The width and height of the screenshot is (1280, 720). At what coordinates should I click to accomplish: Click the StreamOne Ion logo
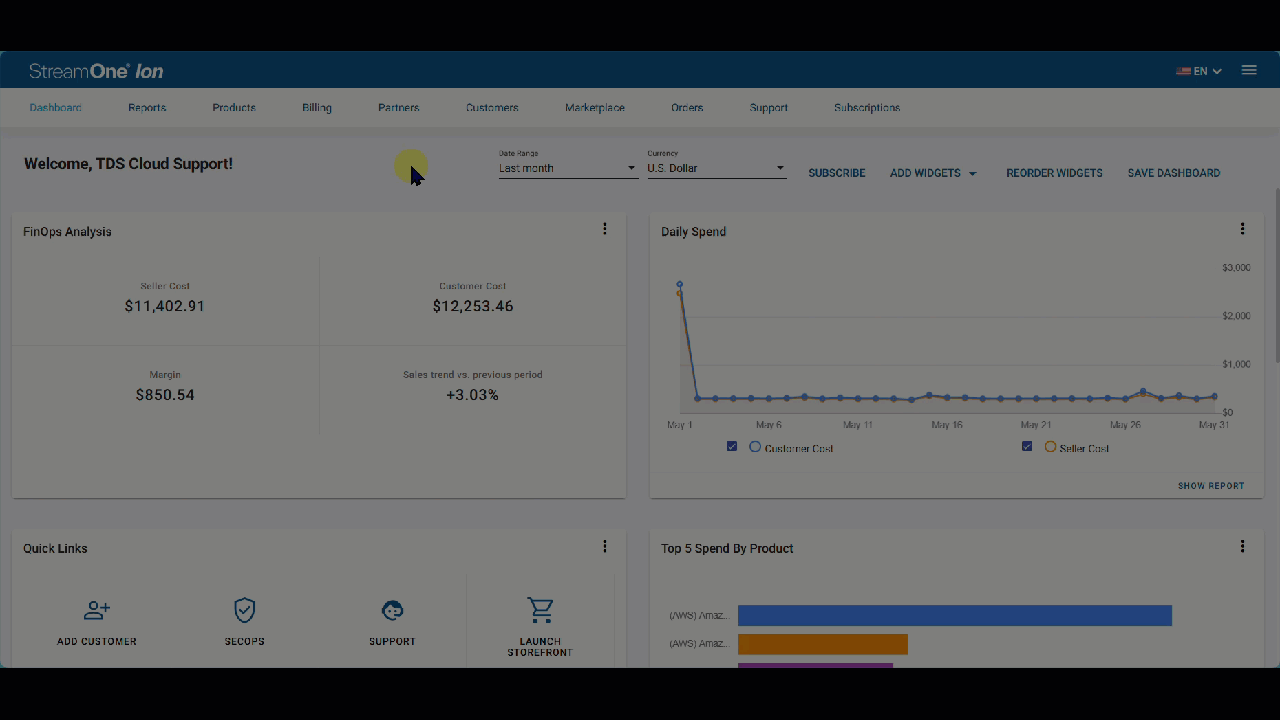click(96, 71)
